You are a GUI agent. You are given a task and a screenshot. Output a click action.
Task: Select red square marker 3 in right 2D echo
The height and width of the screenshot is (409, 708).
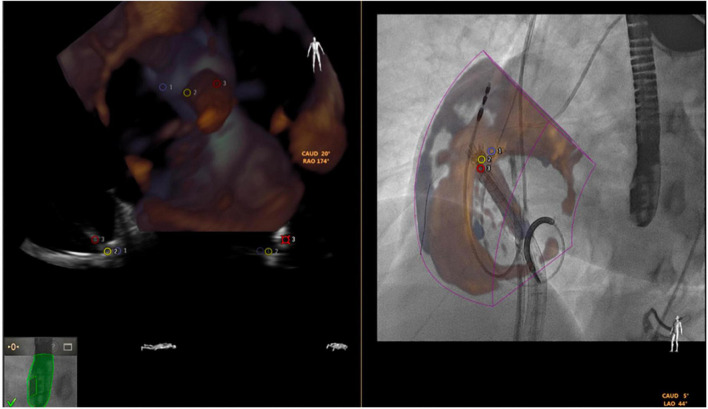286,240
